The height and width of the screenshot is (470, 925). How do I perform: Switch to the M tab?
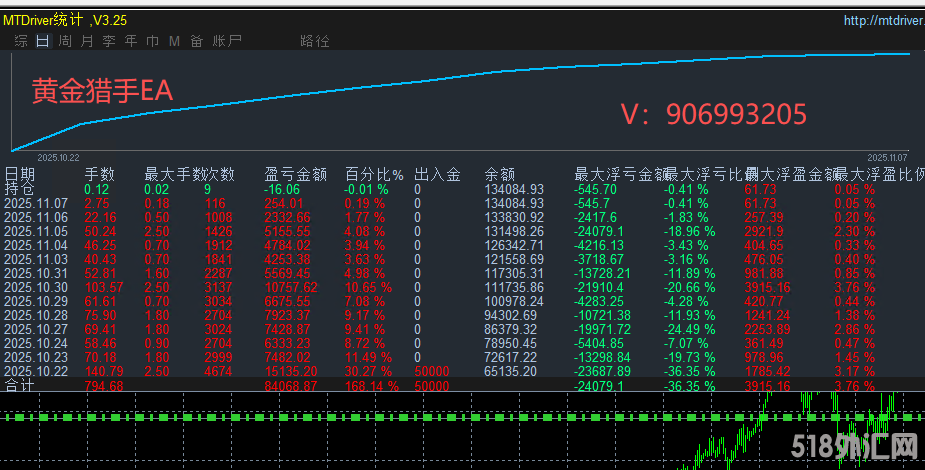174,41
